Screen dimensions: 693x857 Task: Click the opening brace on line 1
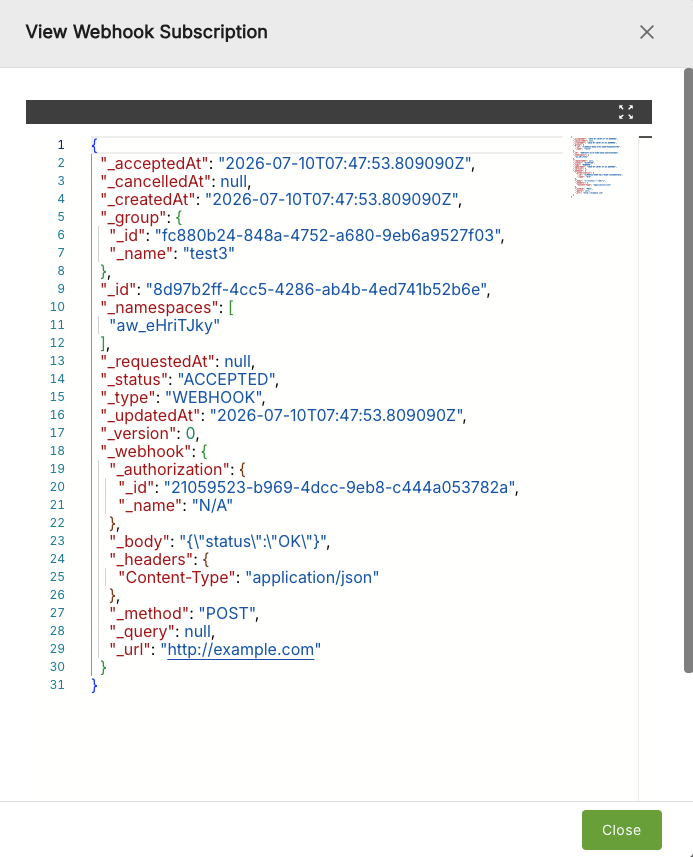[95, 145]
